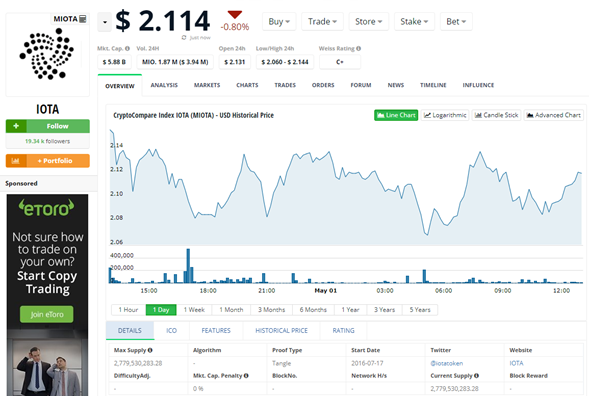Set chart range to 1 Hour
Viewport: 589px width, 396px height.
pos(128,310)
